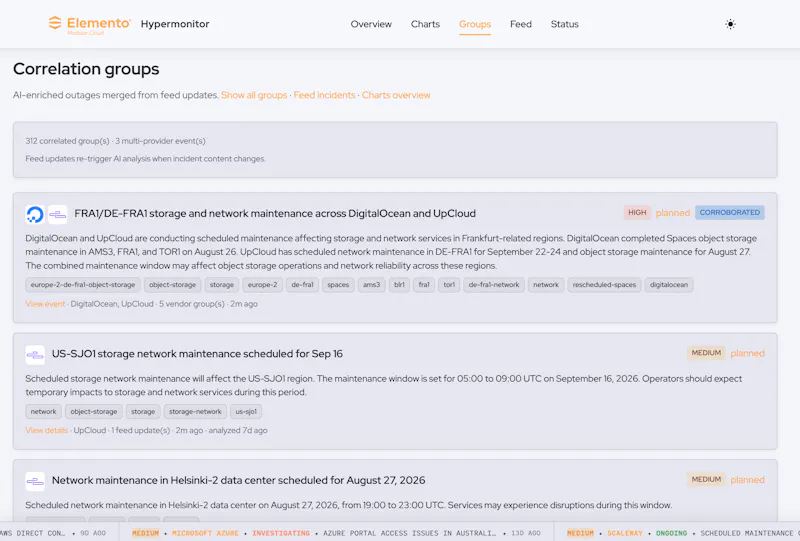Select the ams3 tag
This screenshot has height=541, width=800.
(371, 285)
